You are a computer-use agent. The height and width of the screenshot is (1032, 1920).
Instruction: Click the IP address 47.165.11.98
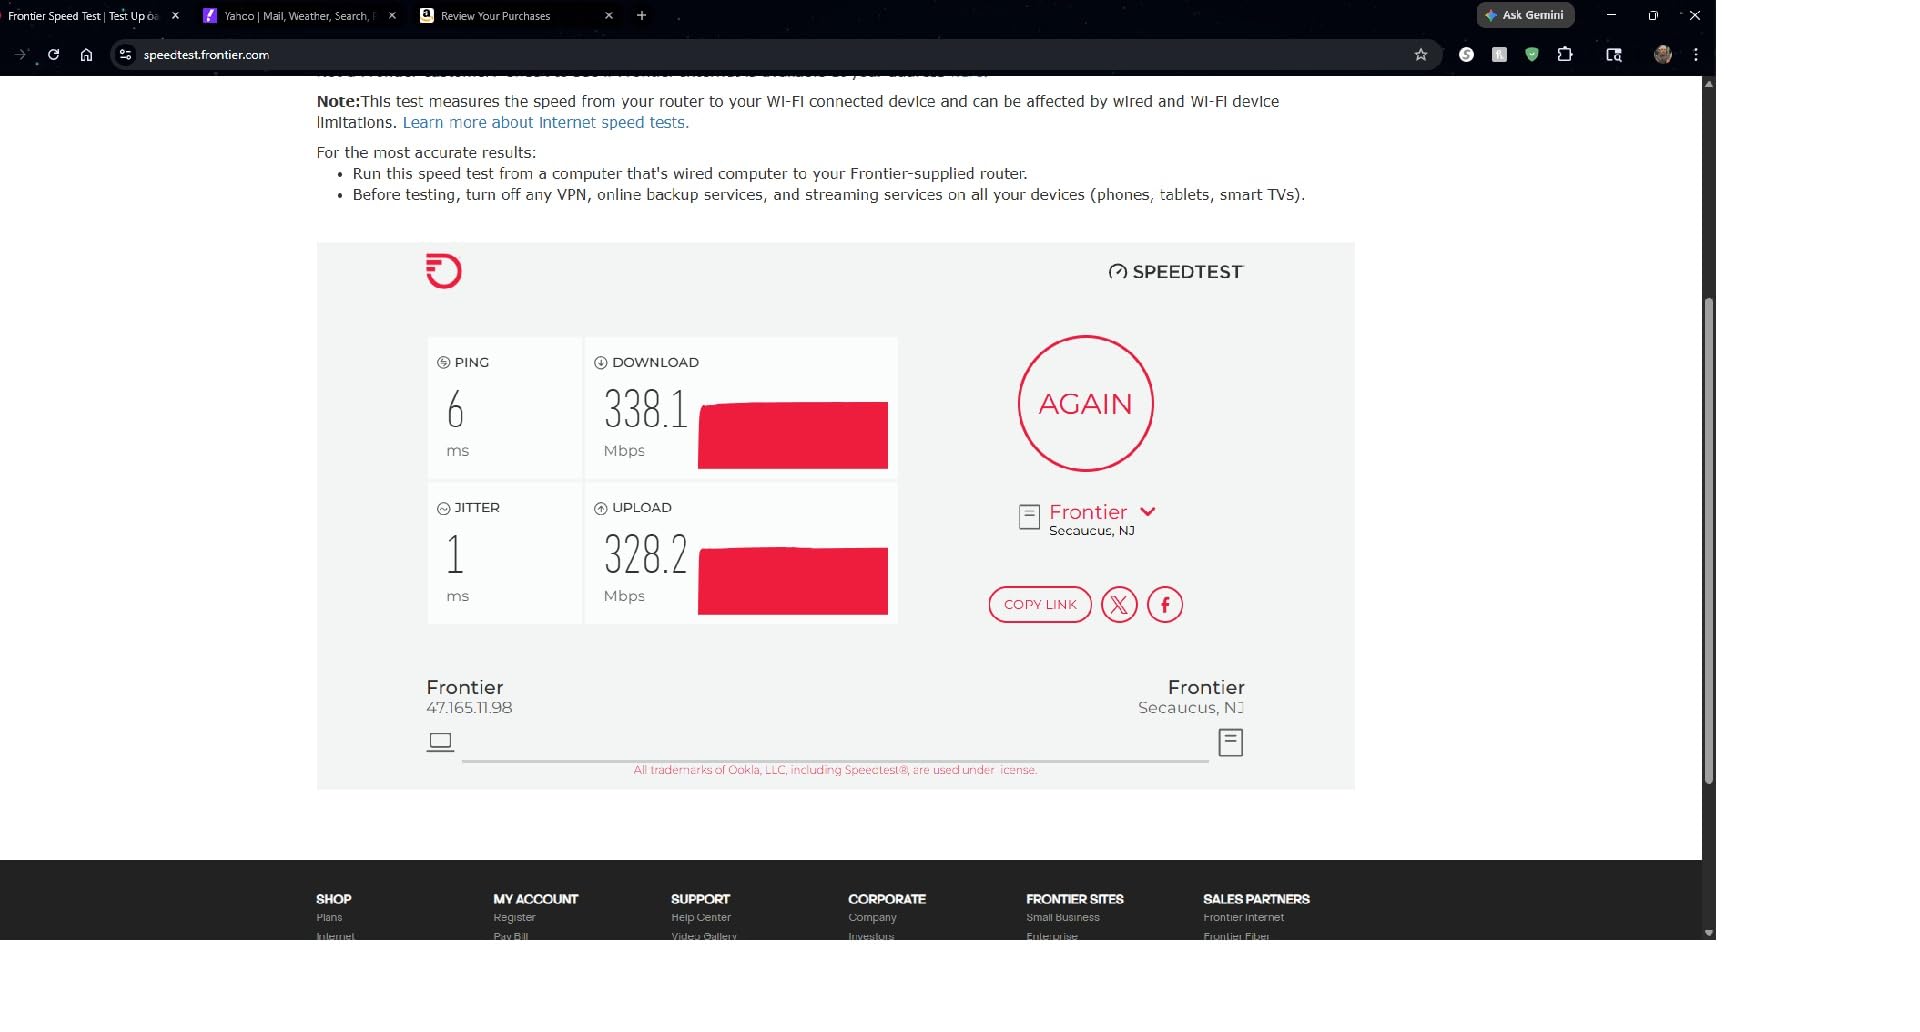[x=469, y=708]
